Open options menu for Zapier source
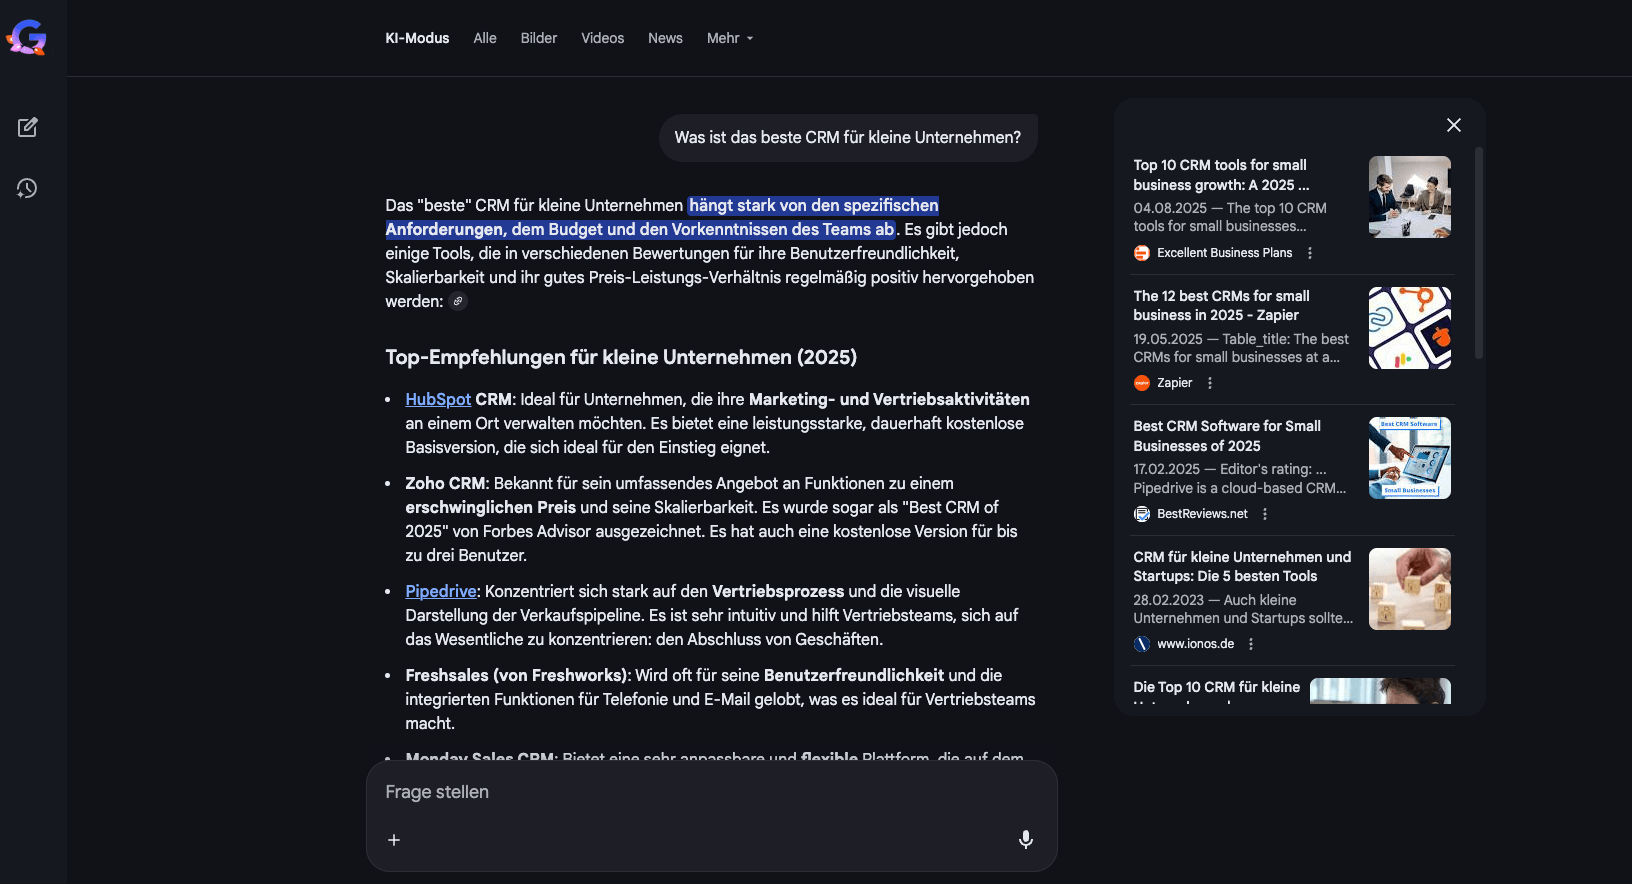Image resolution: width=1632 pixels, height=884 pixels. point(1210,383)
